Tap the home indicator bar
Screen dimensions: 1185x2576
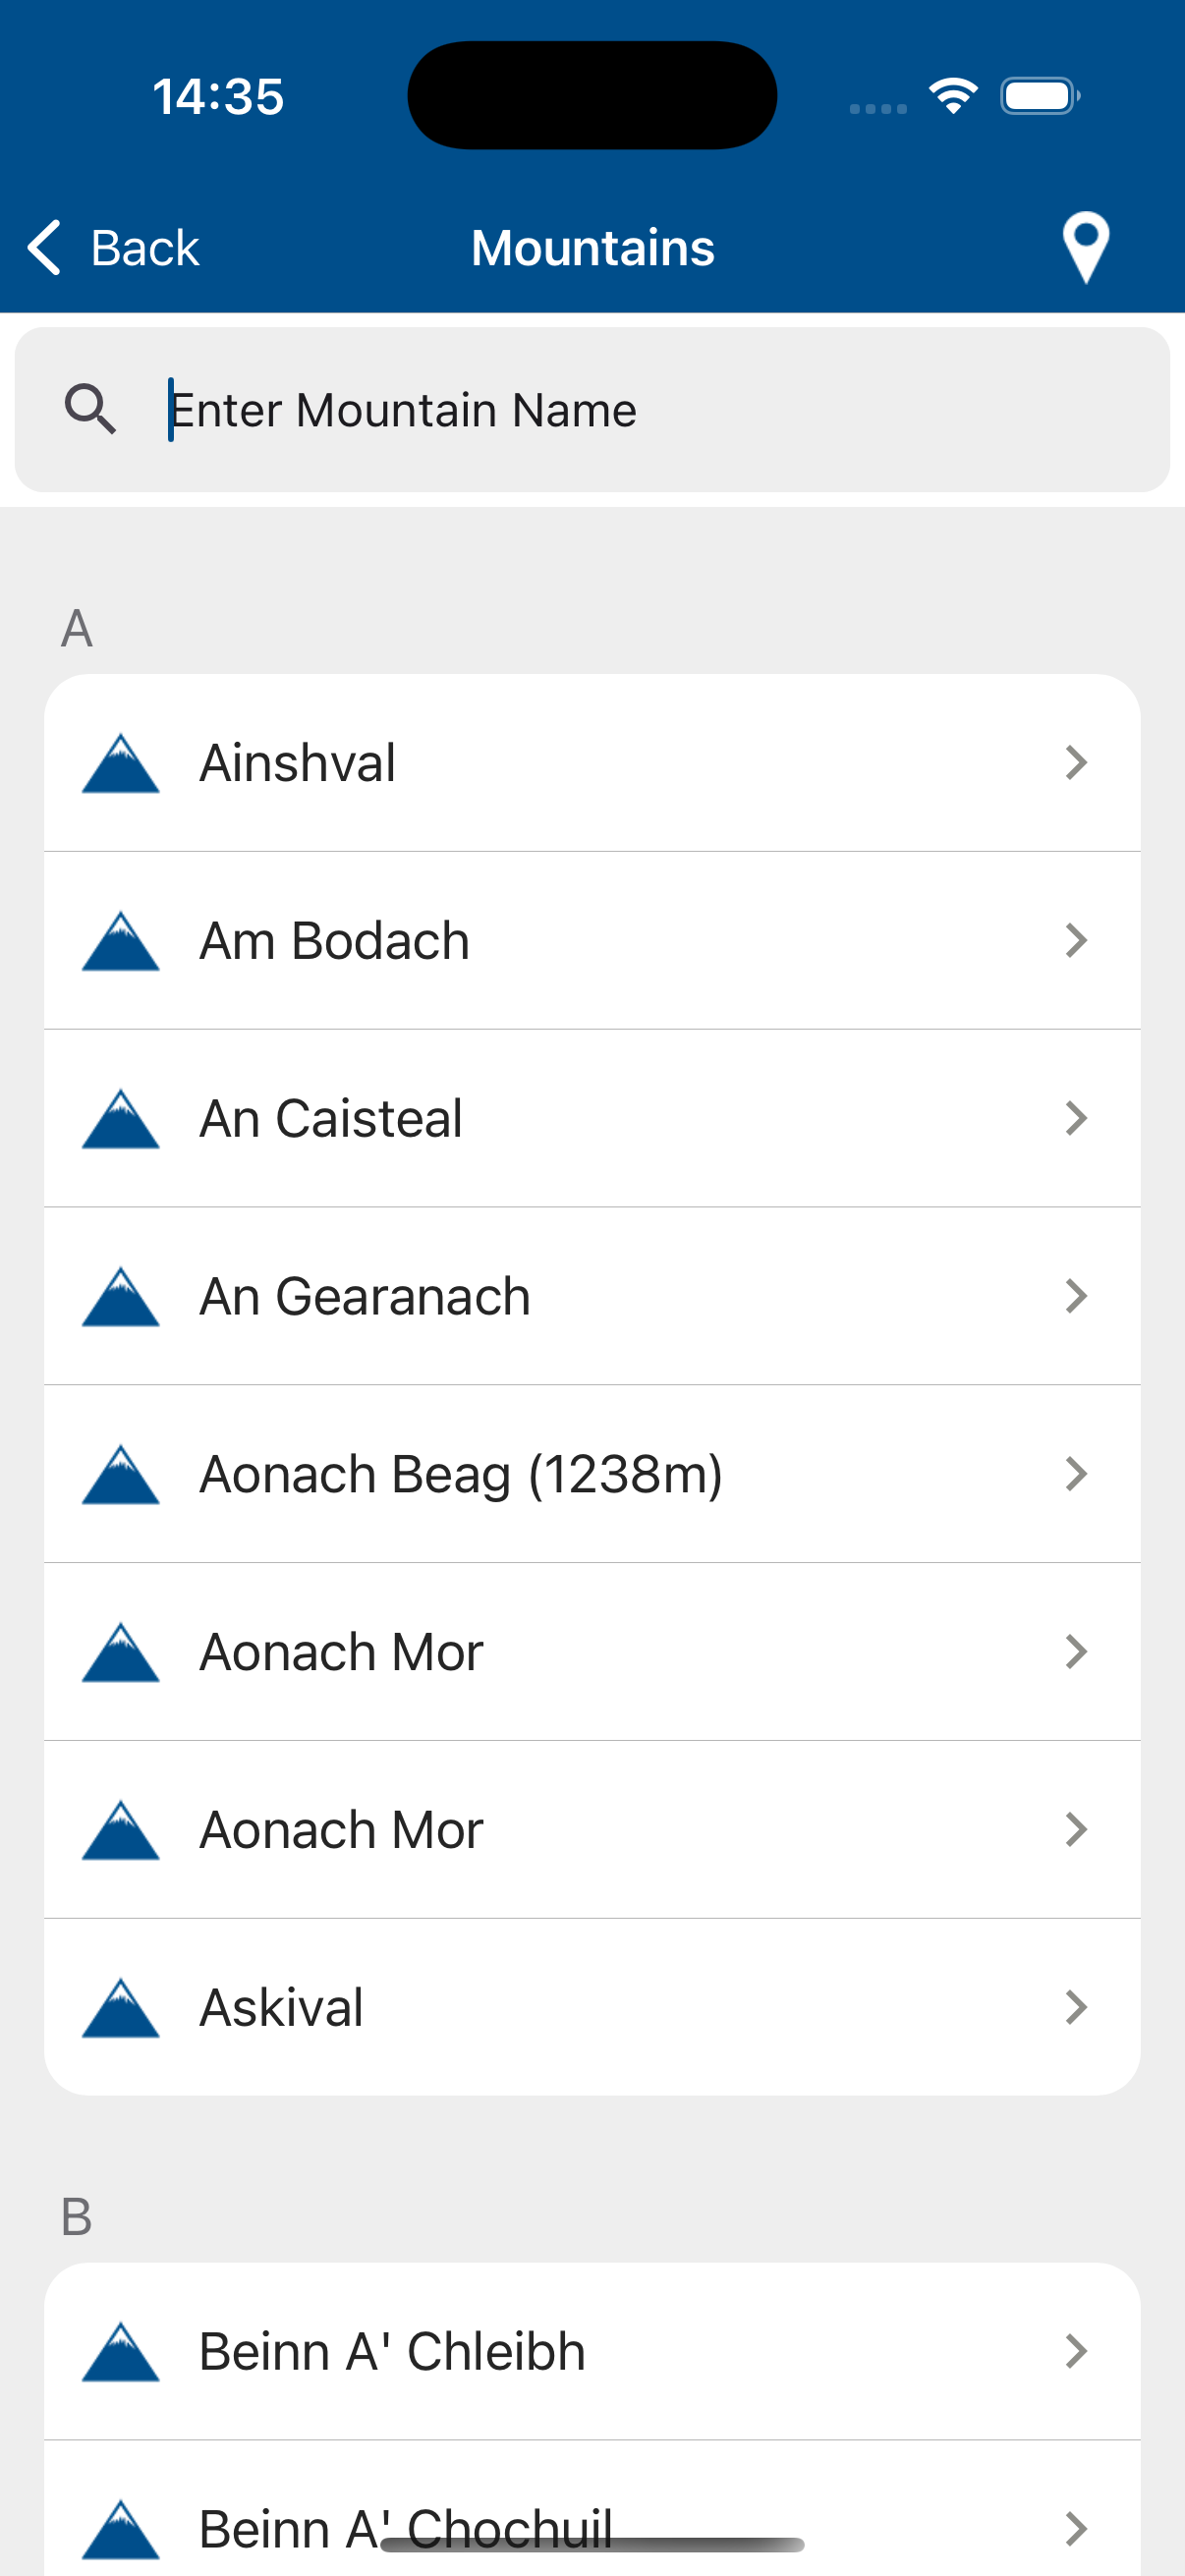592,2544
